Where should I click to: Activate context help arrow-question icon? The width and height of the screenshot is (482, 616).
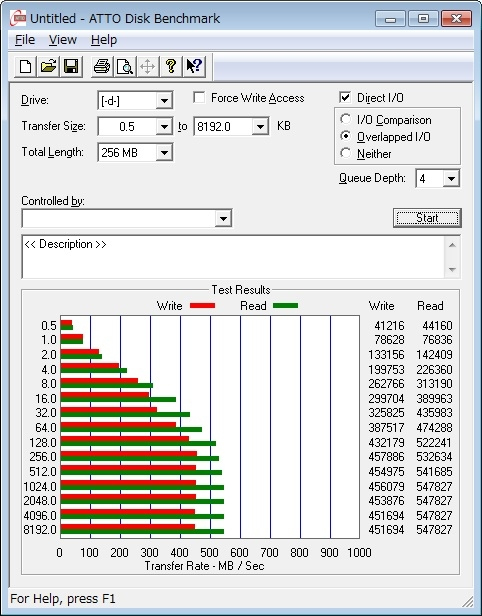coord(194,66)
